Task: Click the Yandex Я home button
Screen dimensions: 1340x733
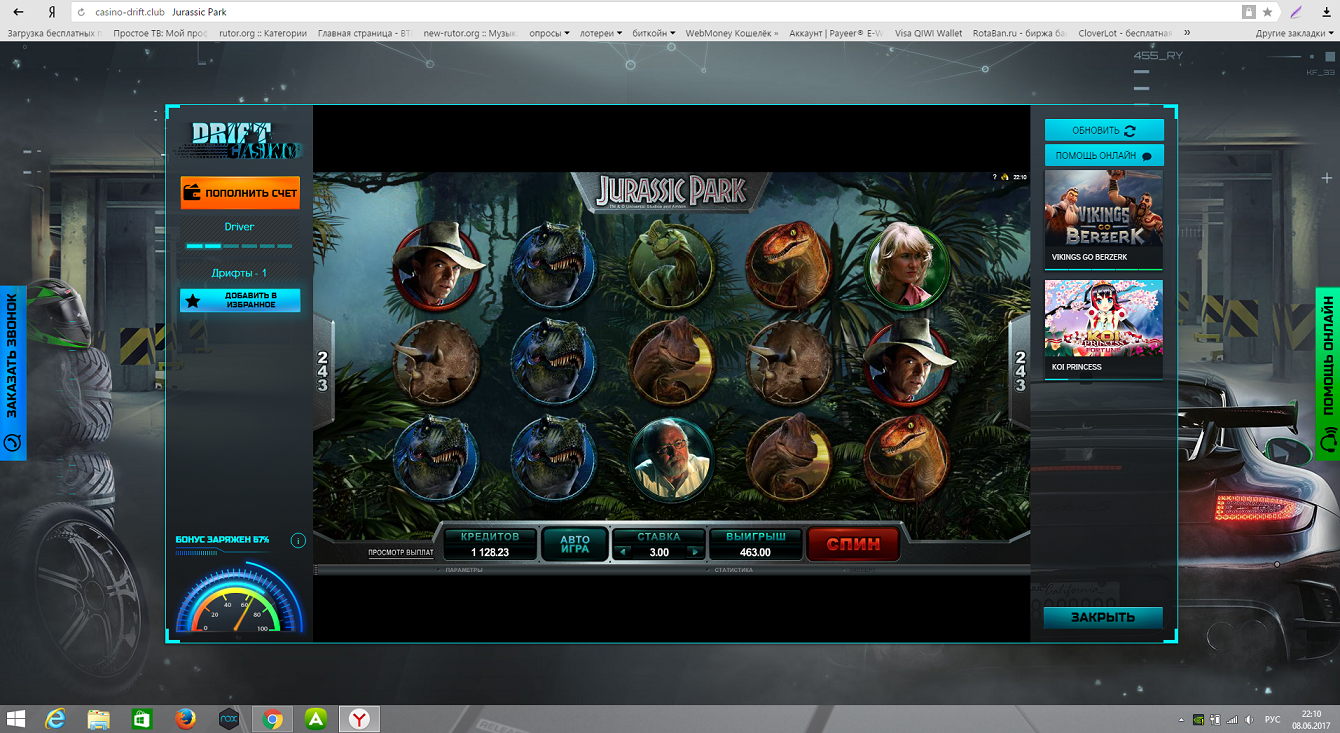Action: (x=51, y=12)
